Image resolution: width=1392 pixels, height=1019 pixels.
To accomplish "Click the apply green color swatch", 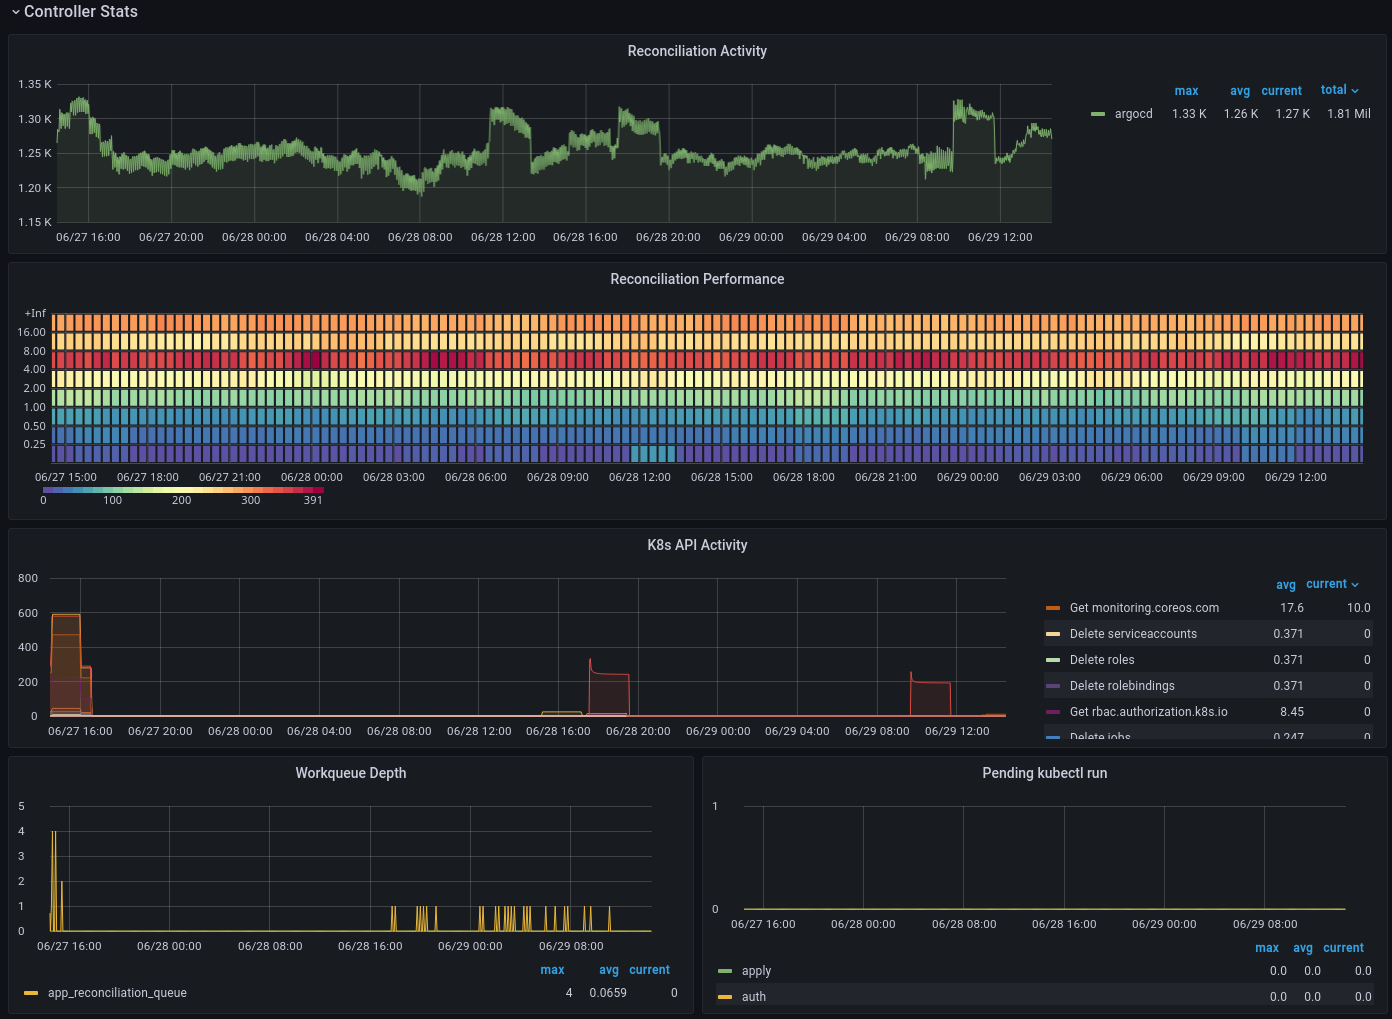I will [725, 971].
